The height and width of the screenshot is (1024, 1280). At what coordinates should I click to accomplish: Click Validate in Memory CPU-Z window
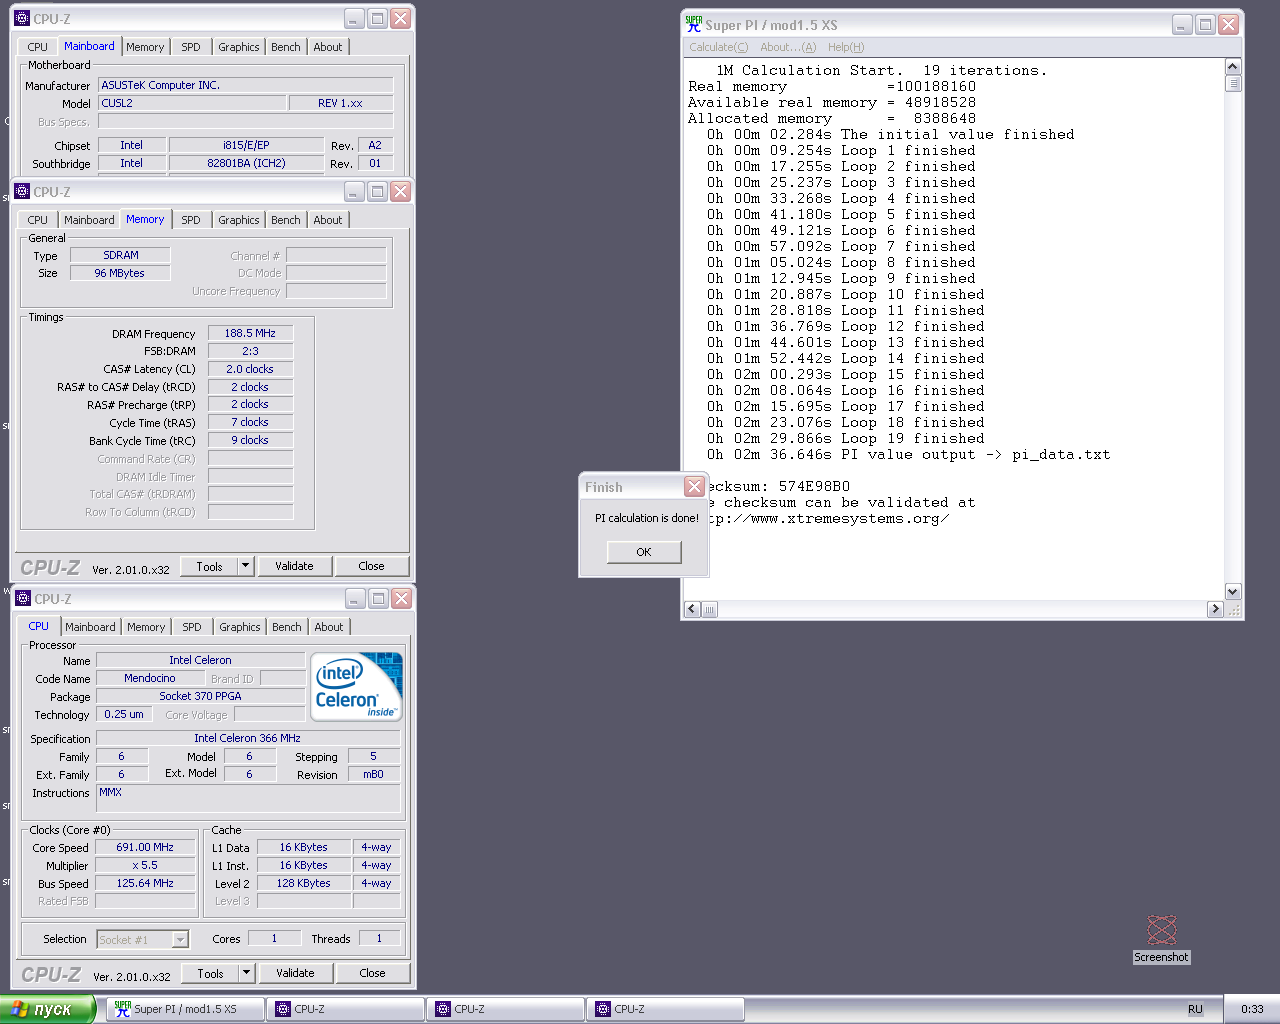[x=294, y=566]
